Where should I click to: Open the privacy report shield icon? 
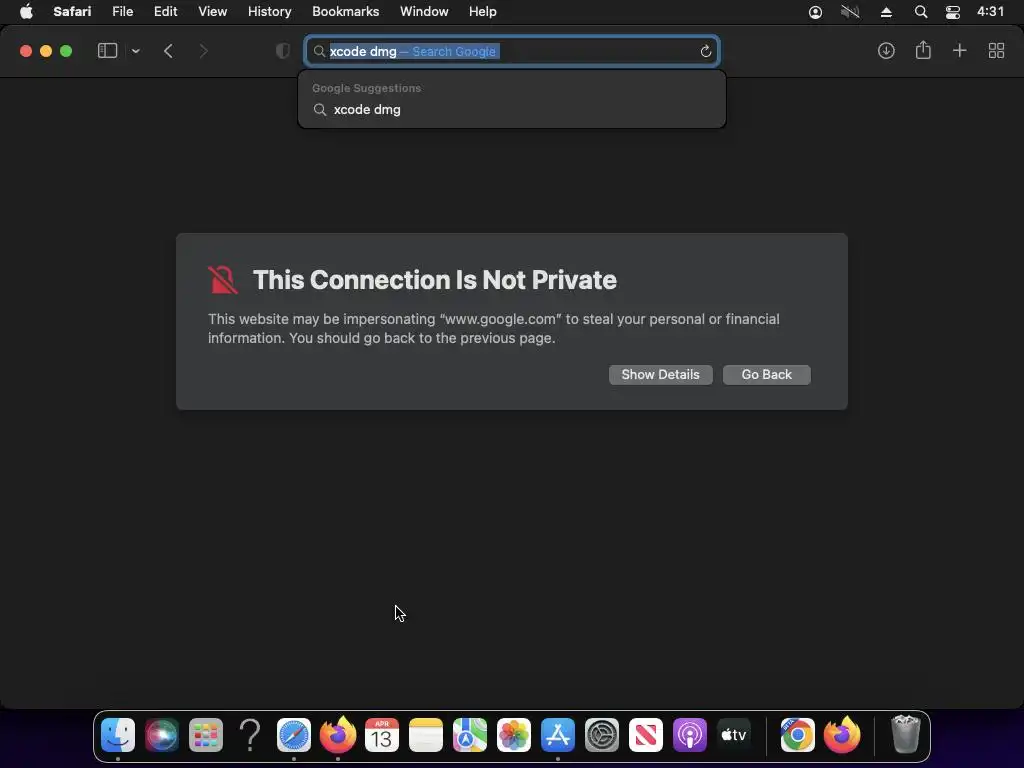pyautogui.click(x=282, y=51)
